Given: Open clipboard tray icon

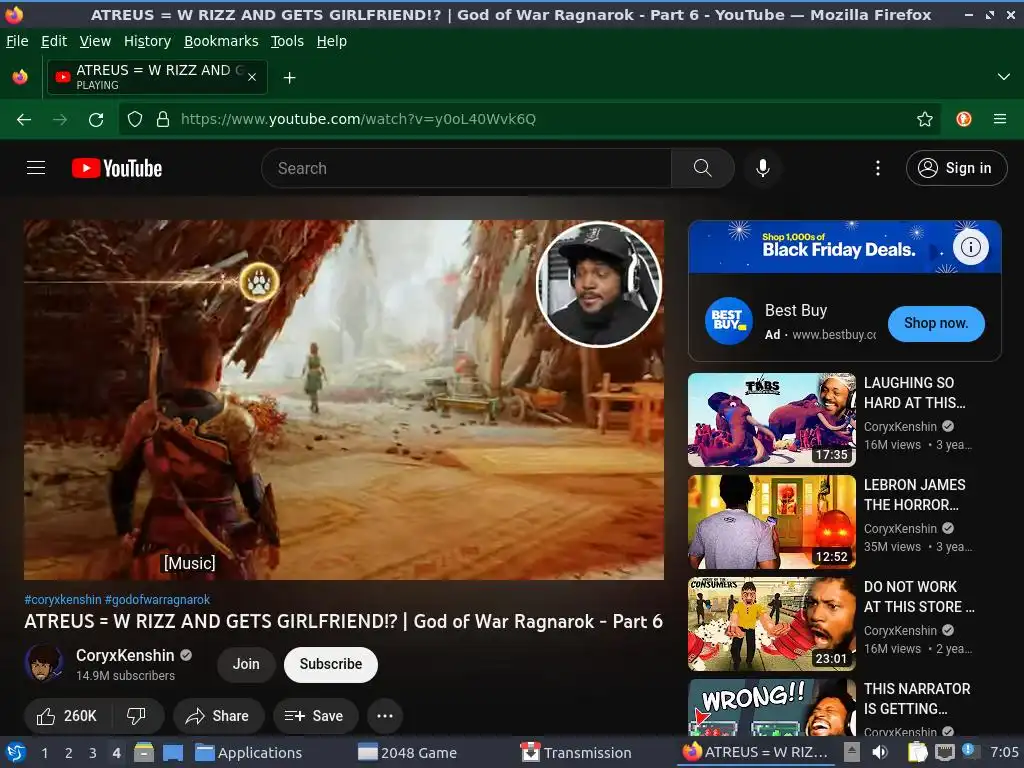Looking at the screenshot, I should pos(917,752).
